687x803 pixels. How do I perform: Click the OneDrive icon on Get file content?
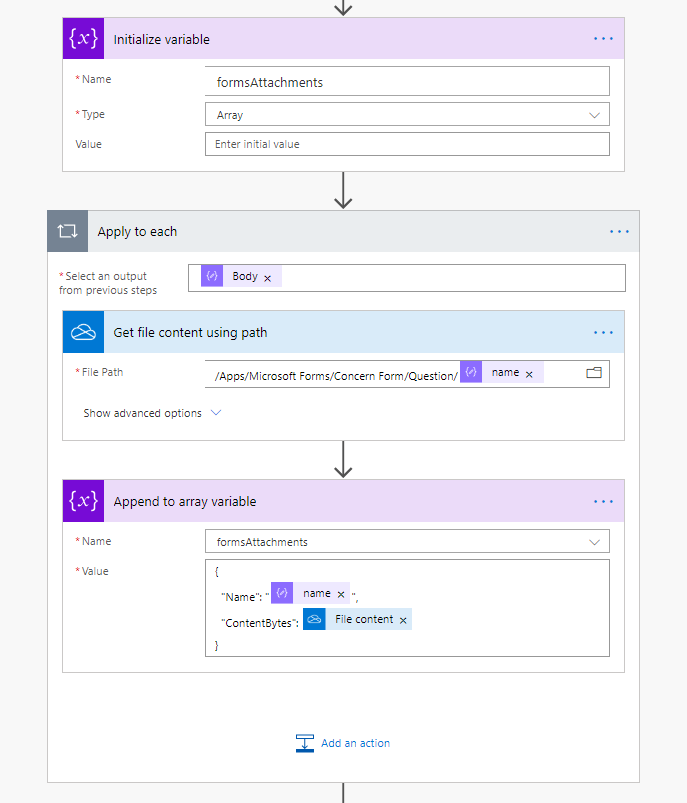tap(83, 331)
